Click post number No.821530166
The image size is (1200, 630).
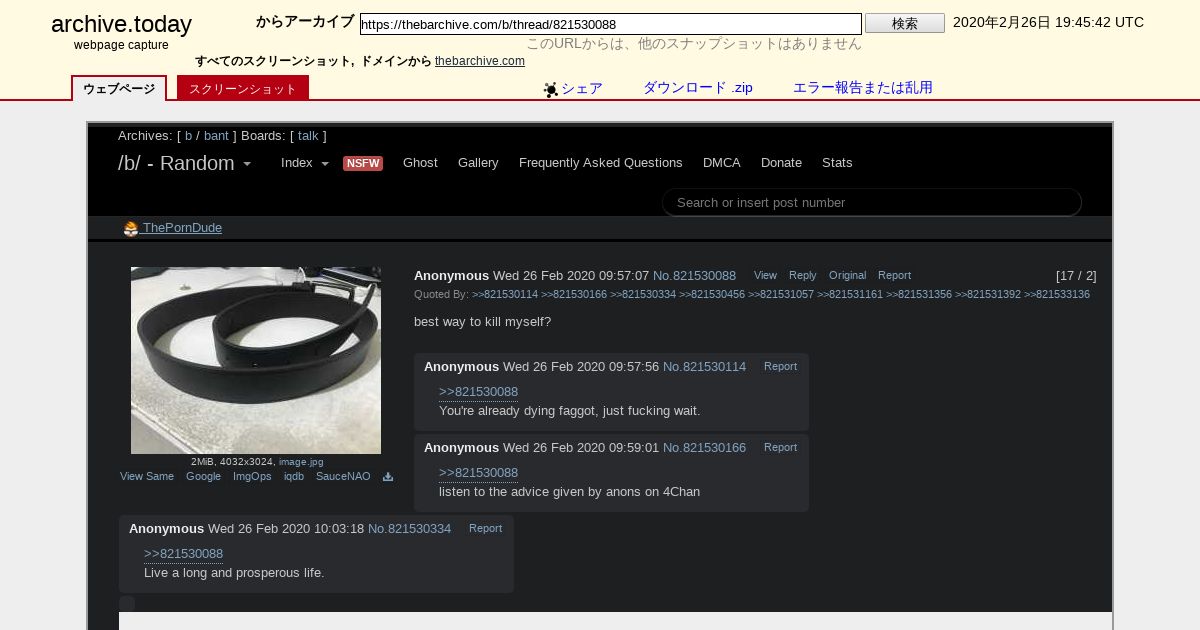(x=704, y=448)
